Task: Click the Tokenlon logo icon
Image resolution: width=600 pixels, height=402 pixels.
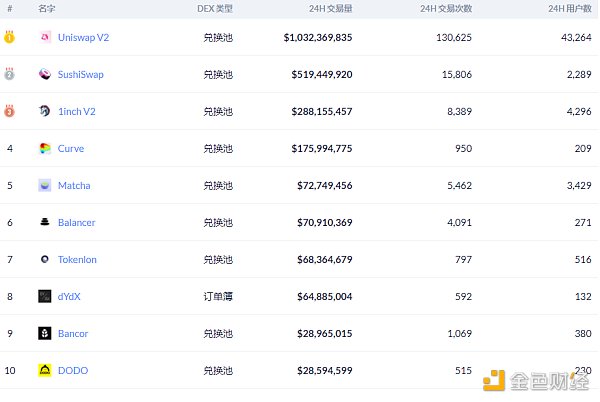Action: tap(45, 259)
